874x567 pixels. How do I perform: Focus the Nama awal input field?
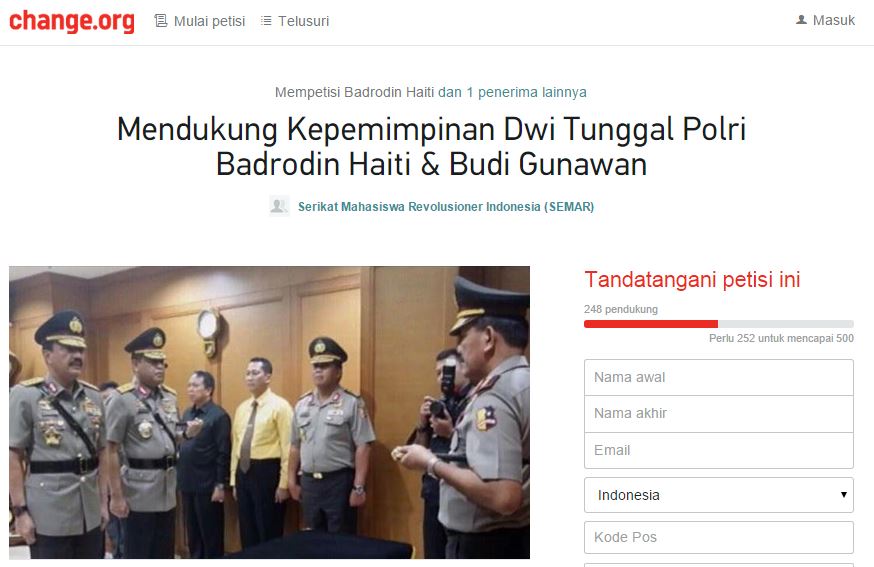point(718,377)
